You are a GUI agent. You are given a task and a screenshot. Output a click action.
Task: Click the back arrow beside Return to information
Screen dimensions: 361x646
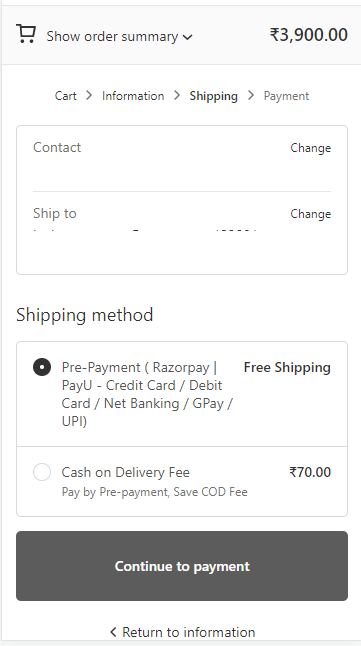(114, 632)
